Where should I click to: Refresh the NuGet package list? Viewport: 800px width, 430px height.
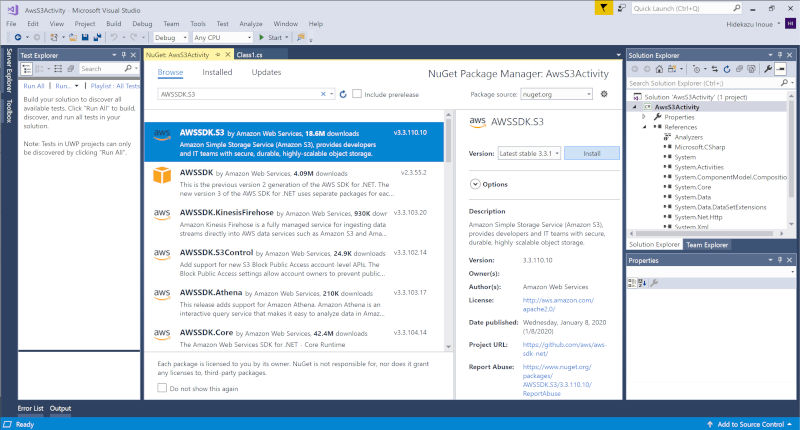point(343,94)
